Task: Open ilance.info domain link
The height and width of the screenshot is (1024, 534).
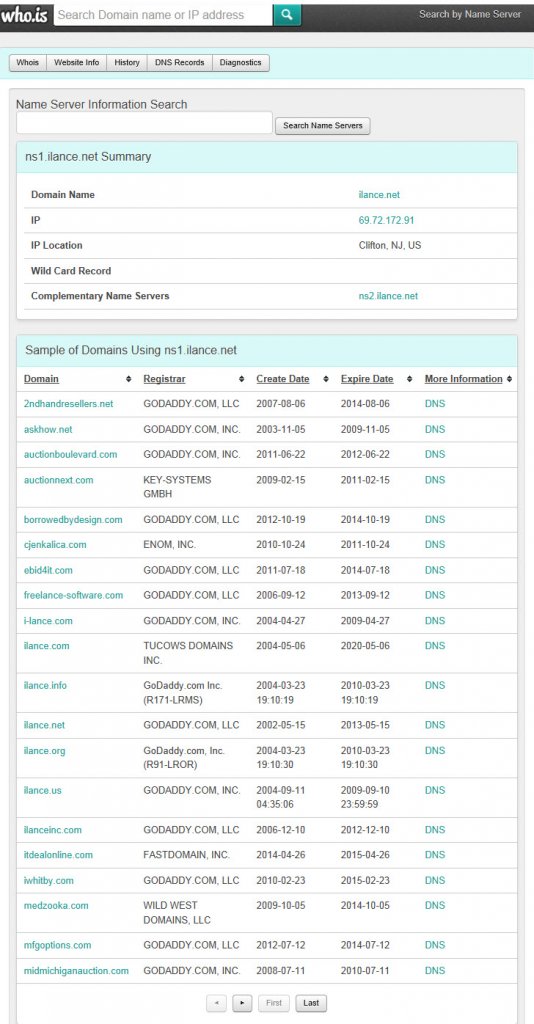Action: [45, 685]
